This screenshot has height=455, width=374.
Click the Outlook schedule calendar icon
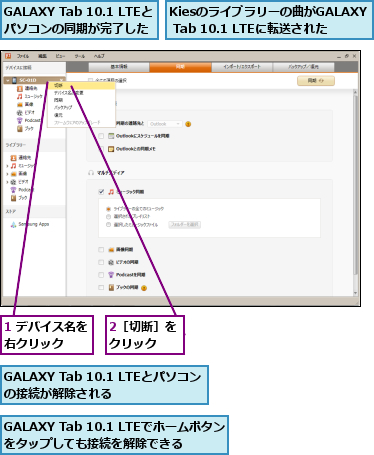[111, 136]
